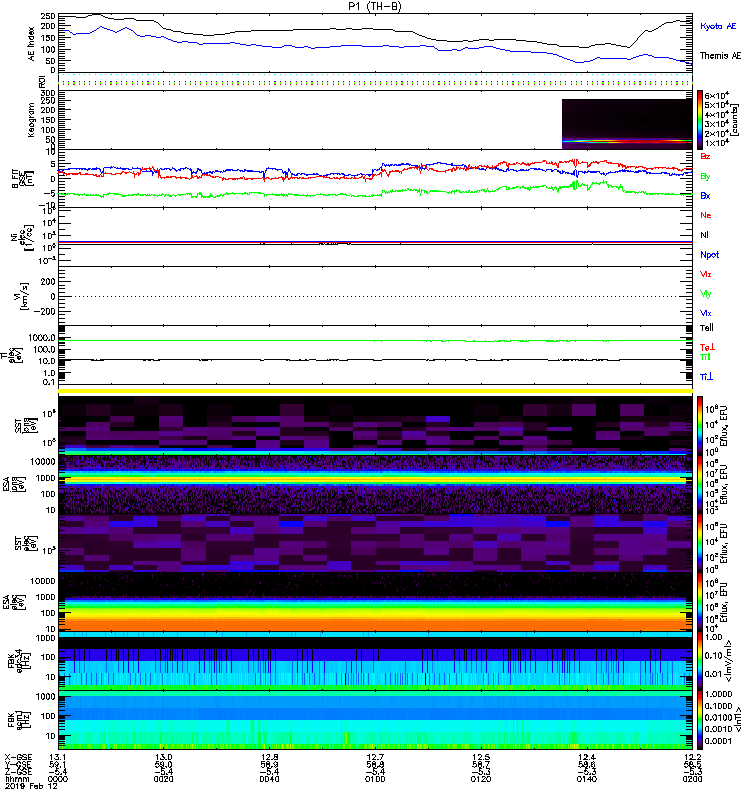
Task: Click the <|mV/m|> colorbar unit label
Action: click(x=729, y=661)
